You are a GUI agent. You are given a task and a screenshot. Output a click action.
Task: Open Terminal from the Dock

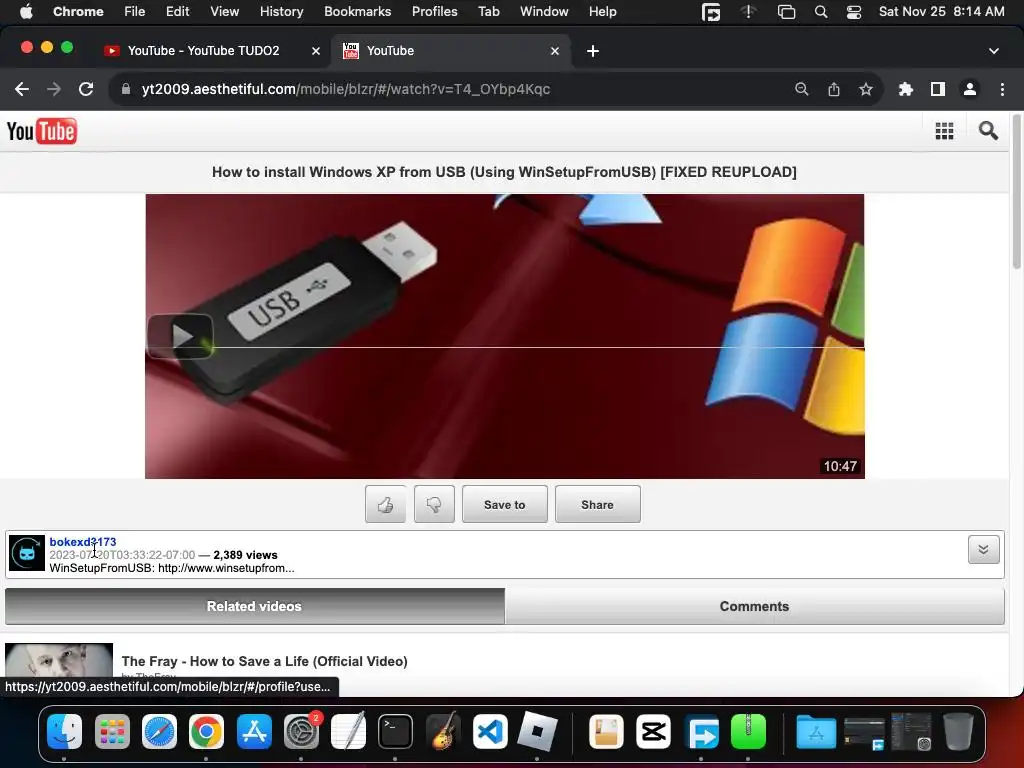[395, 731]
